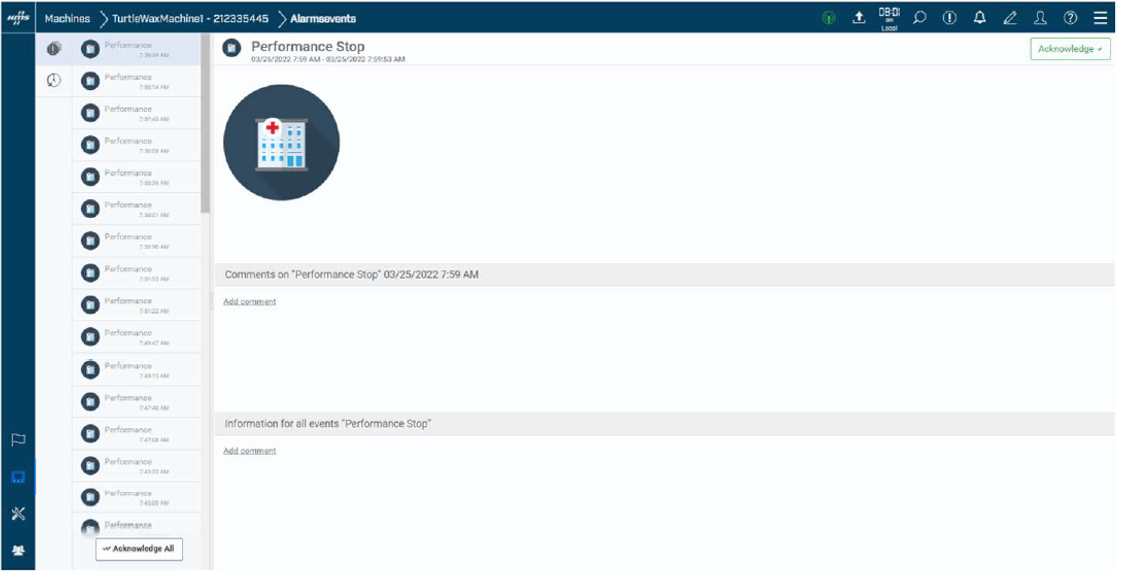The height and width of the screenshot is (573, 1123).
Task: Click the help question mark icon
Action: coord(1070,18)
